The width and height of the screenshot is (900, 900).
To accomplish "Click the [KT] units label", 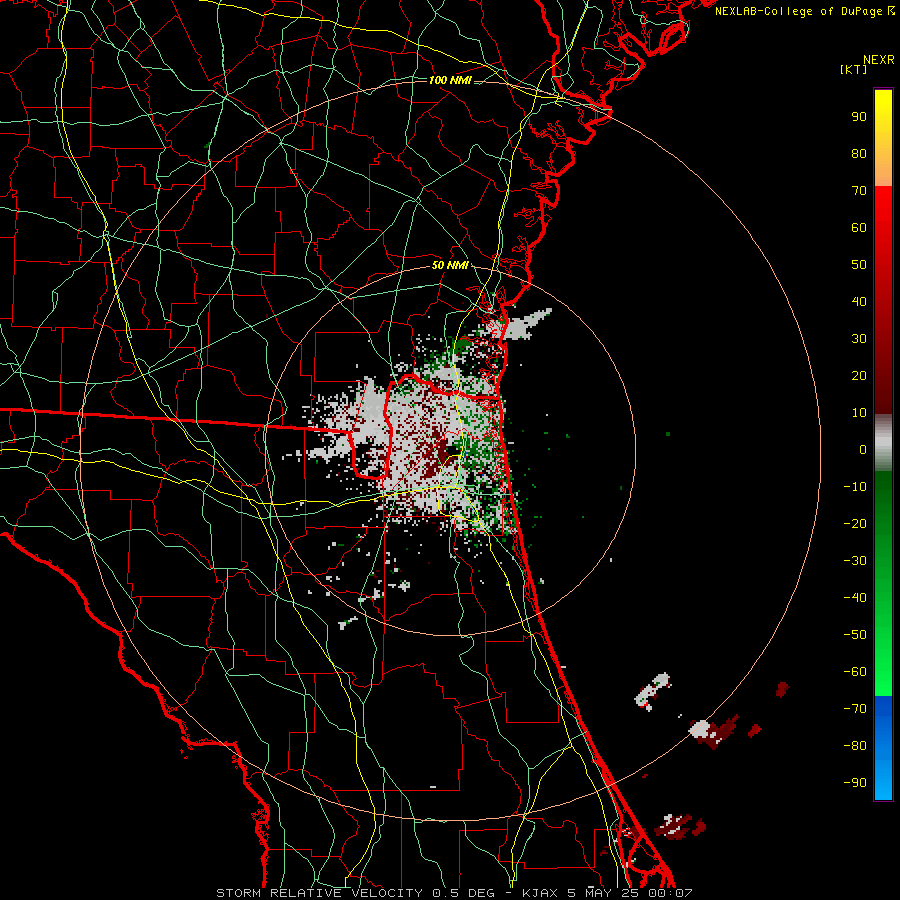I will [854, 69].
